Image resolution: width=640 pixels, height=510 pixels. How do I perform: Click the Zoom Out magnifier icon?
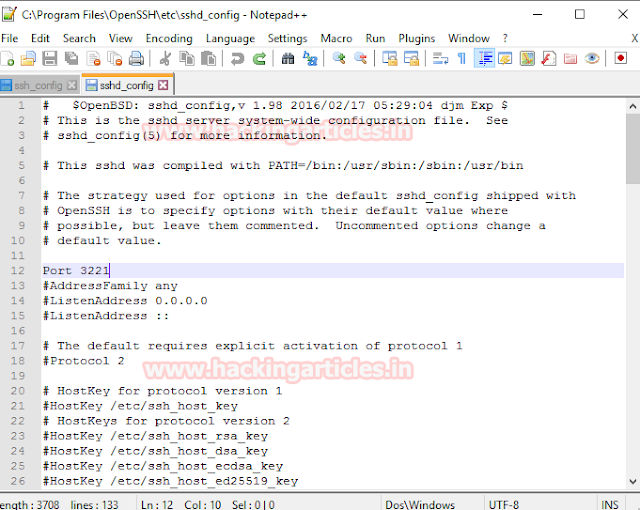[360, 59]
